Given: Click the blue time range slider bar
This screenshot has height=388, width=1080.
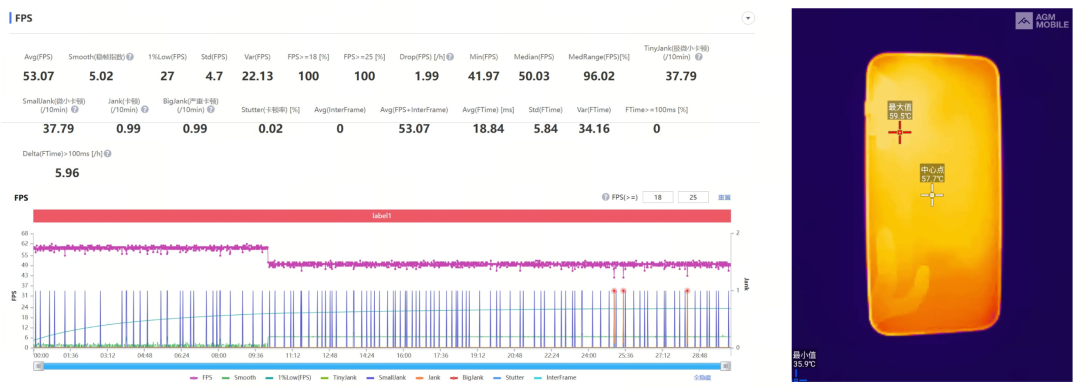Looking at the screenshot, I should pyautogui.click(x=382, y=366).
